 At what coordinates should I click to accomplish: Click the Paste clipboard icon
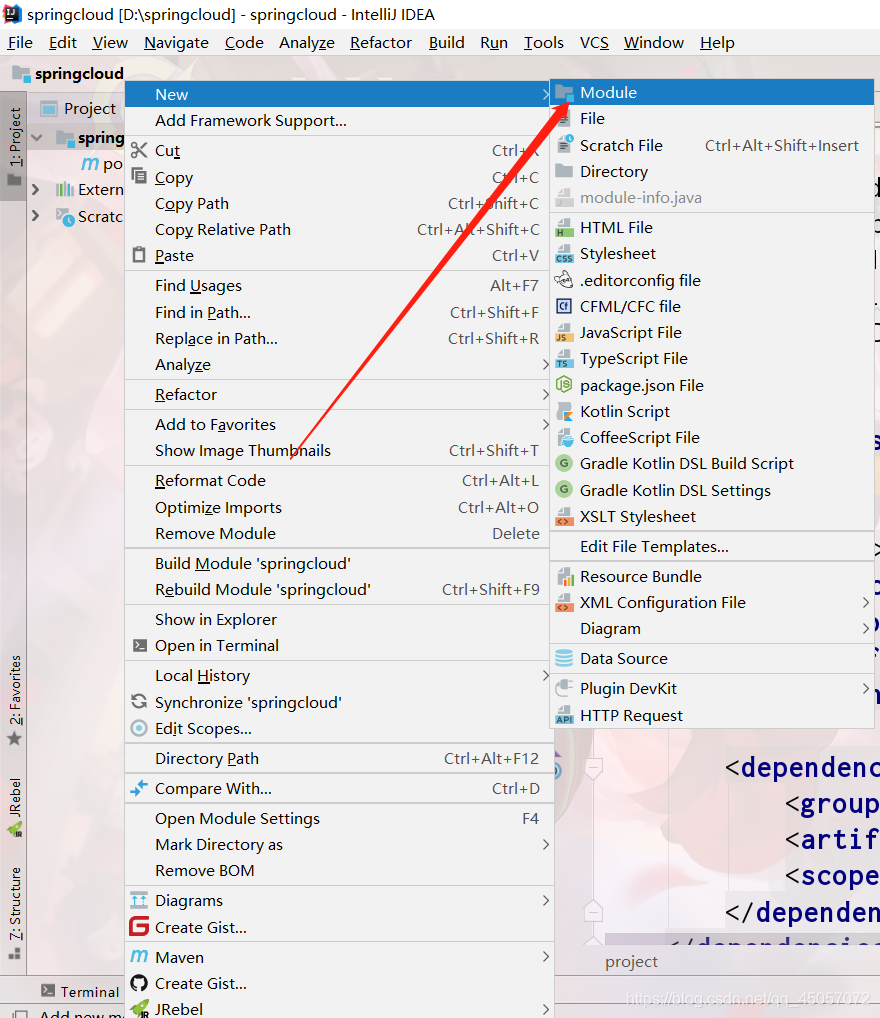click(x=139, y=255)
